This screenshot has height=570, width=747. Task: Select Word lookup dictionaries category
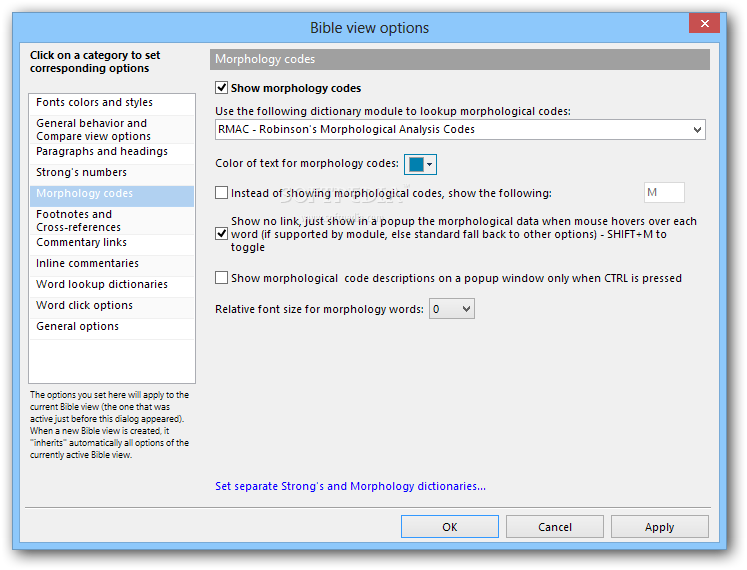point(112,285)
